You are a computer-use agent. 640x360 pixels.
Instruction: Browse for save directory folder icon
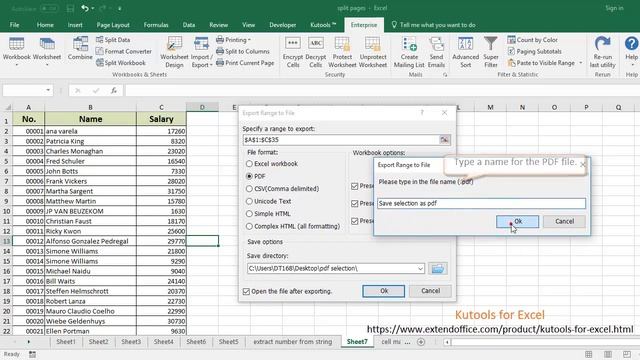pyautogui.click(x=438, y=269)
